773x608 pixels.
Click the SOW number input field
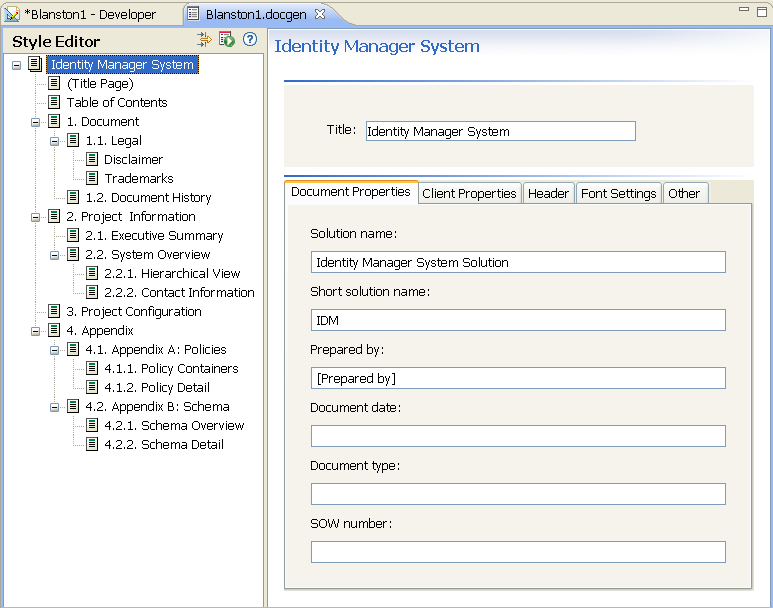tap(518, 552)
